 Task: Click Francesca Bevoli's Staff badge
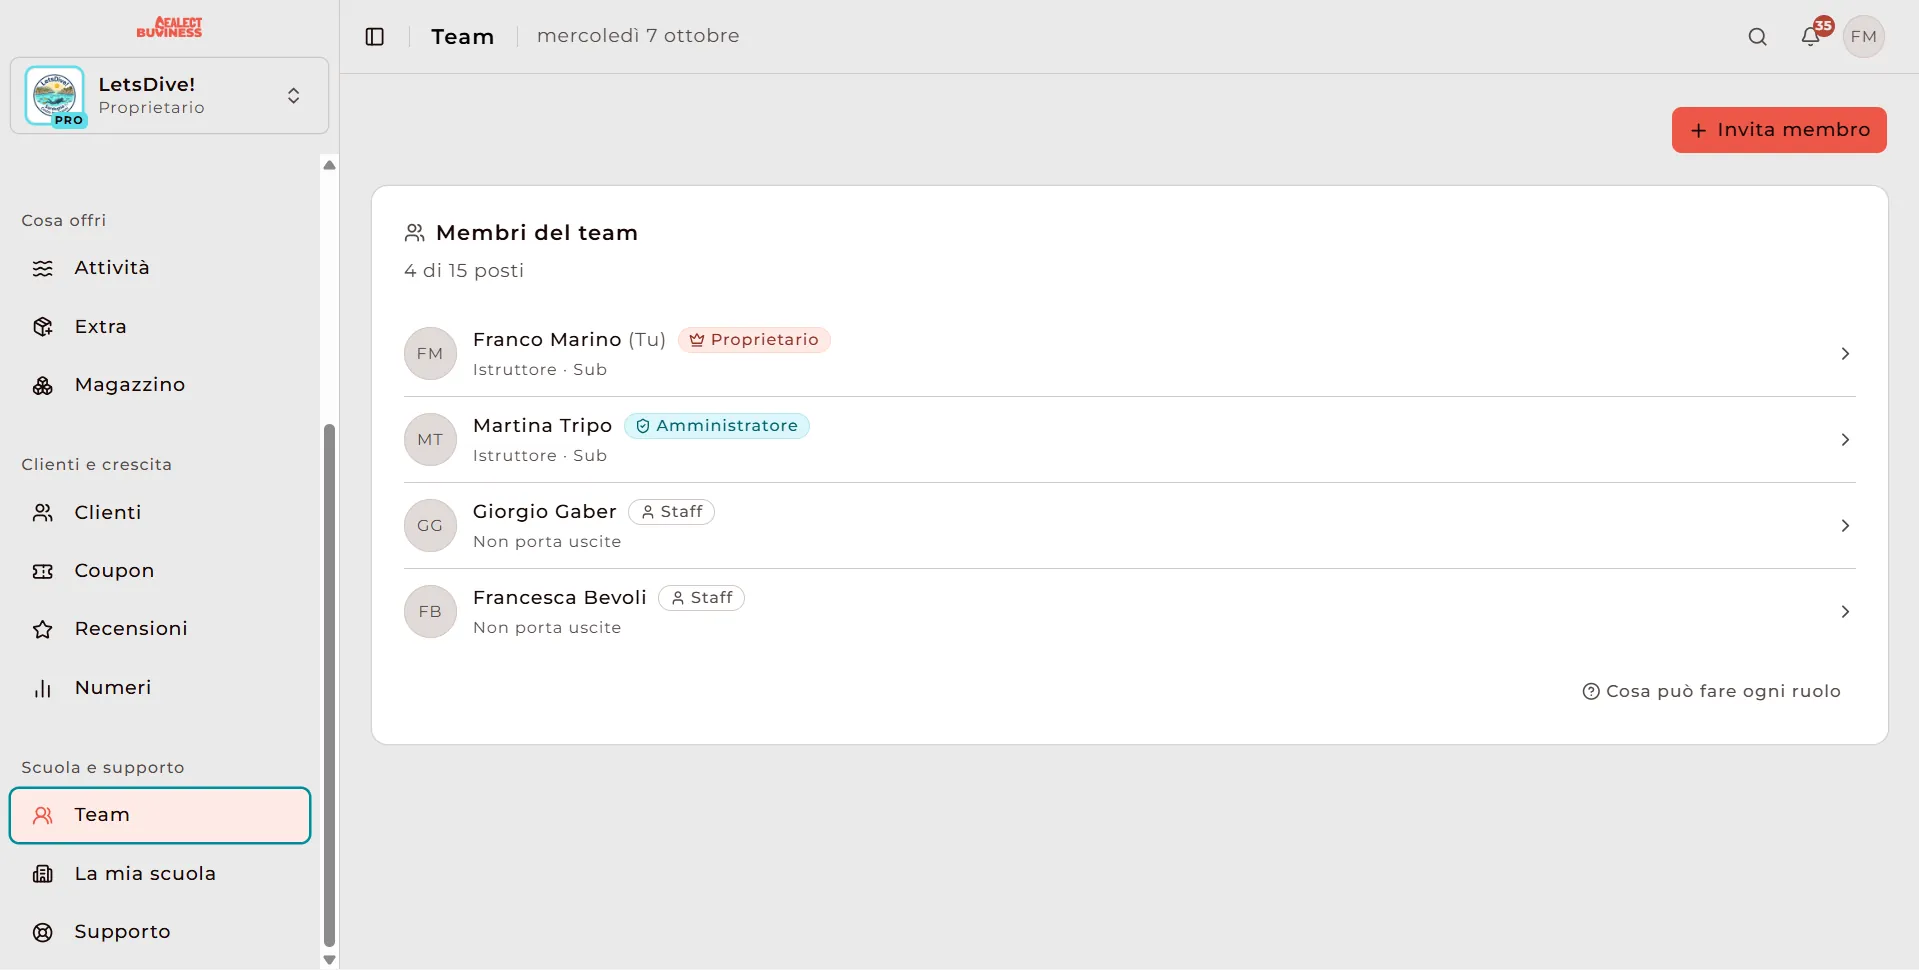(701, 598)
